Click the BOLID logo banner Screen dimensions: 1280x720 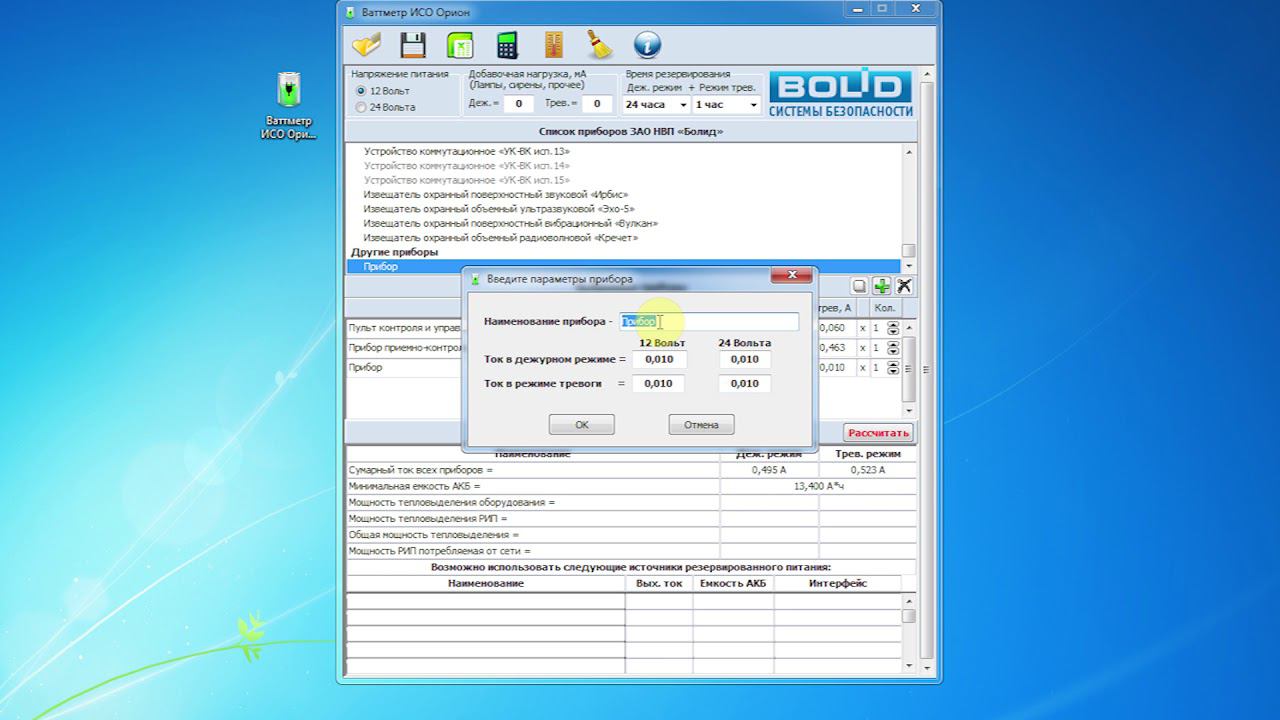(841, 95)
